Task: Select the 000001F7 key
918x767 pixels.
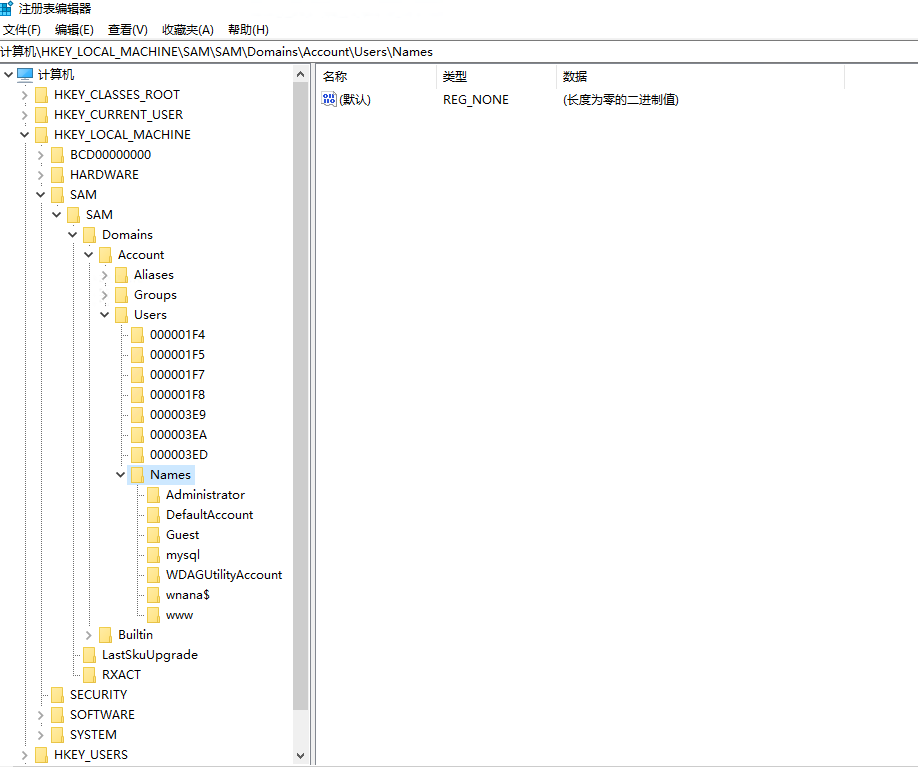Action: click(177, 375)
